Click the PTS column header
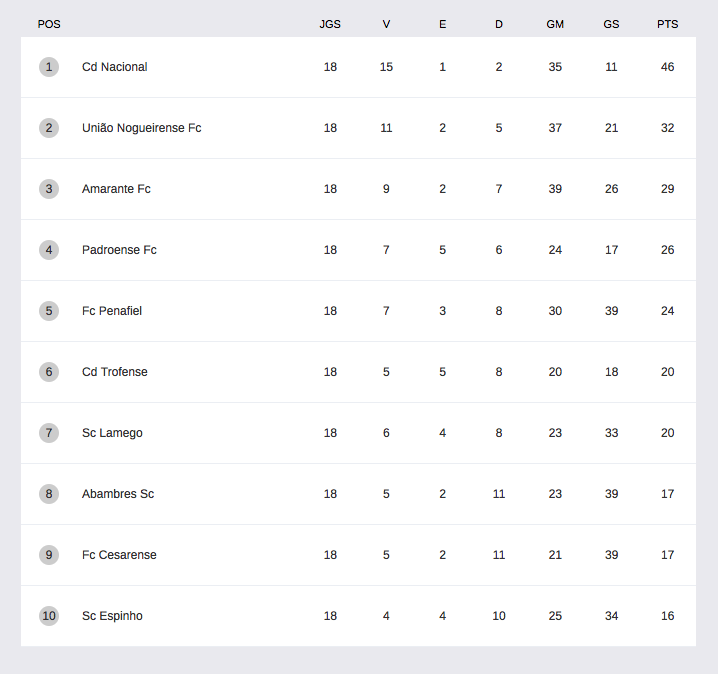This screenshot has width=718, height=674. [667, 24]
